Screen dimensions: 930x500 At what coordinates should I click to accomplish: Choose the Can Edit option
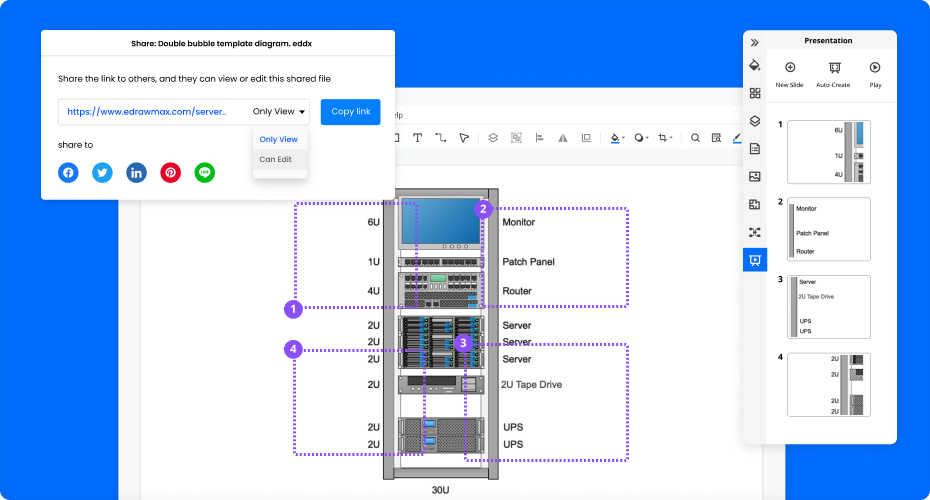pyautogui.click(x=276, y=159)
